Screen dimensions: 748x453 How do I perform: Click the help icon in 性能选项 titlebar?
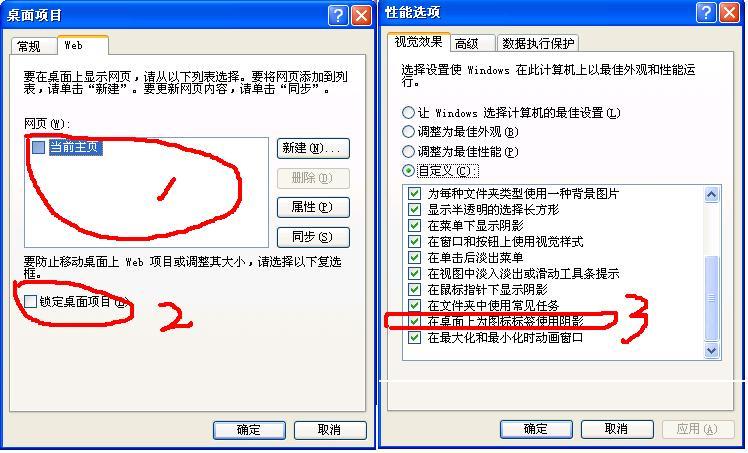(x=706, y=12)
